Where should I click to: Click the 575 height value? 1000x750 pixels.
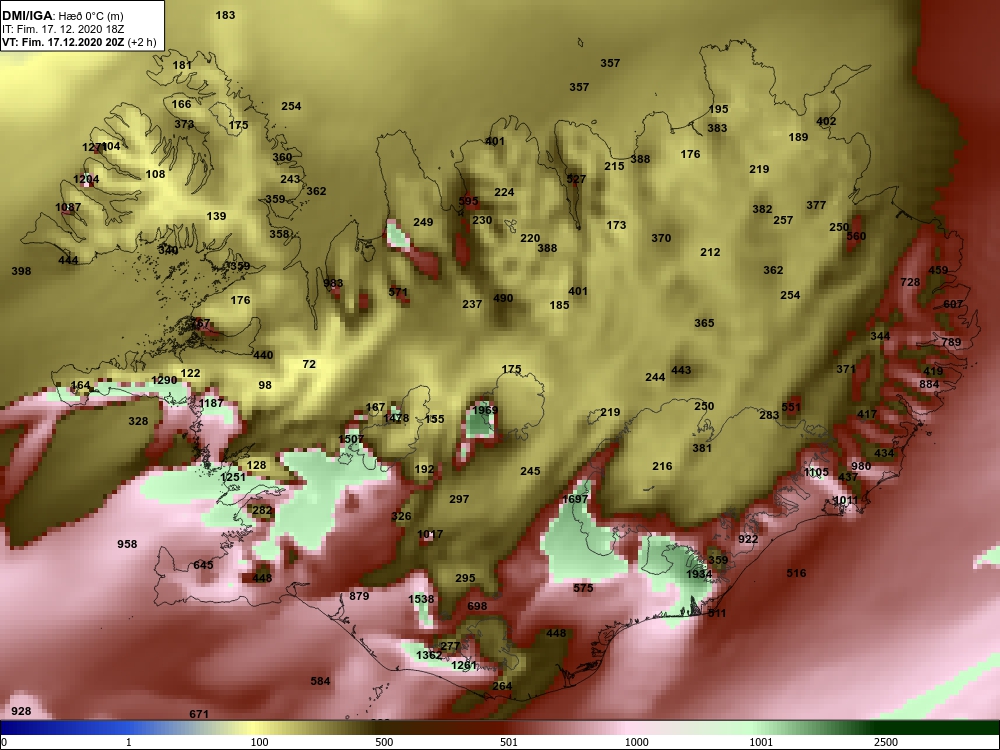click(x=584, y=588)
